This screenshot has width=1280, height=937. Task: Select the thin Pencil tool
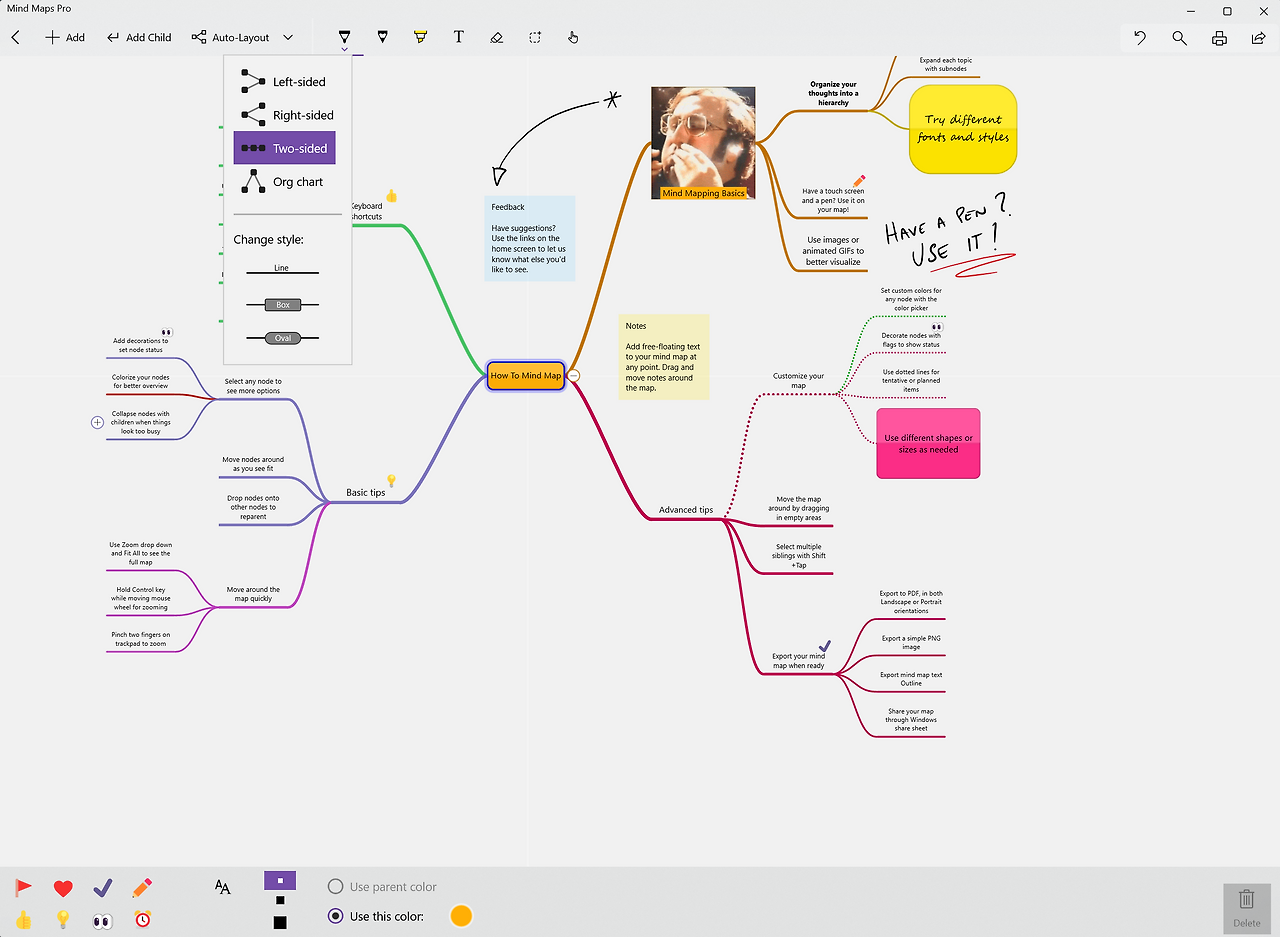point(383,36)
